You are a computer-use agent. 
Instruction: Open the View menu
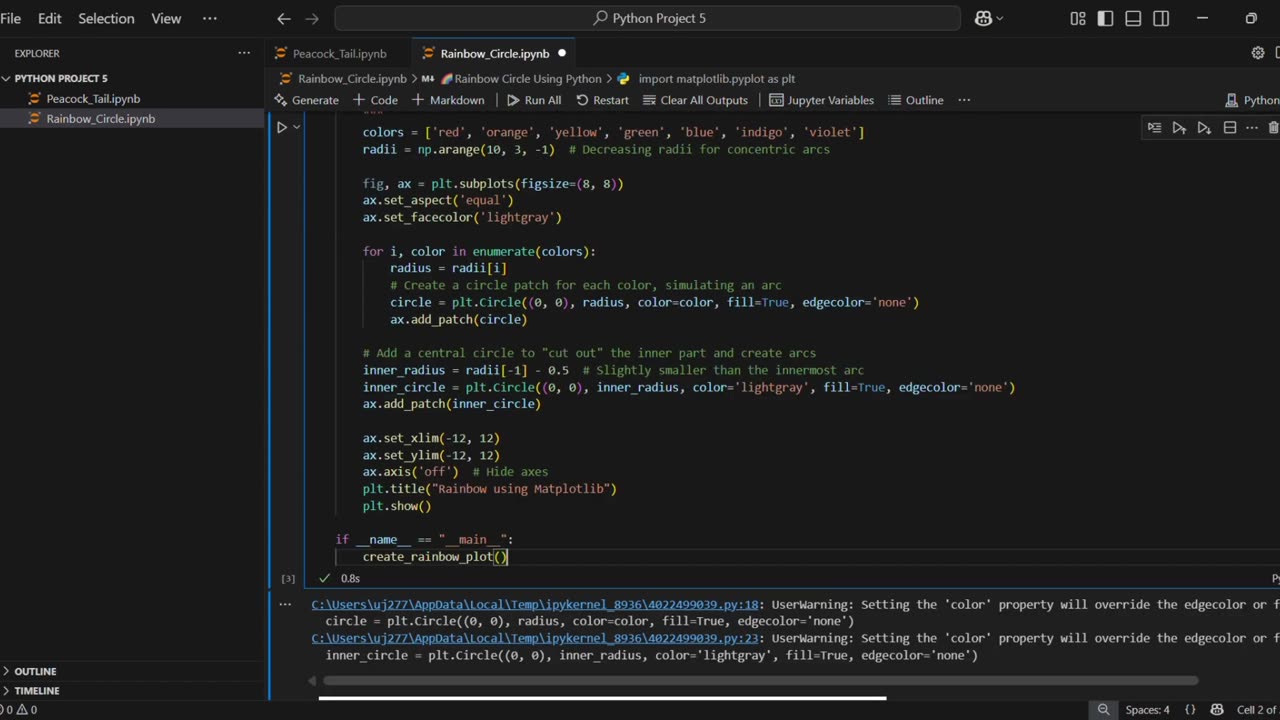click(x=166, y=18)
